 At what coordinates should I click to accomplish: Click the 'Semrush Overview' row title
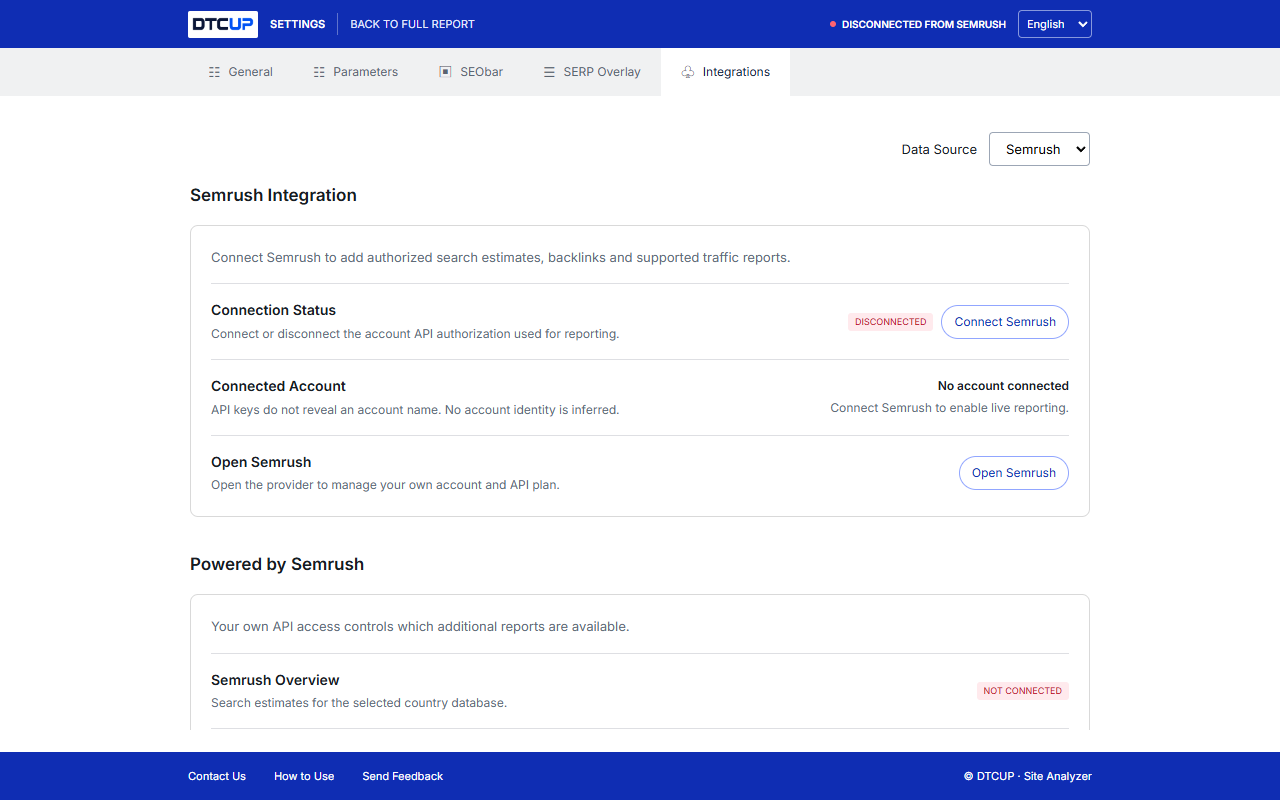[x=275, y=680]
